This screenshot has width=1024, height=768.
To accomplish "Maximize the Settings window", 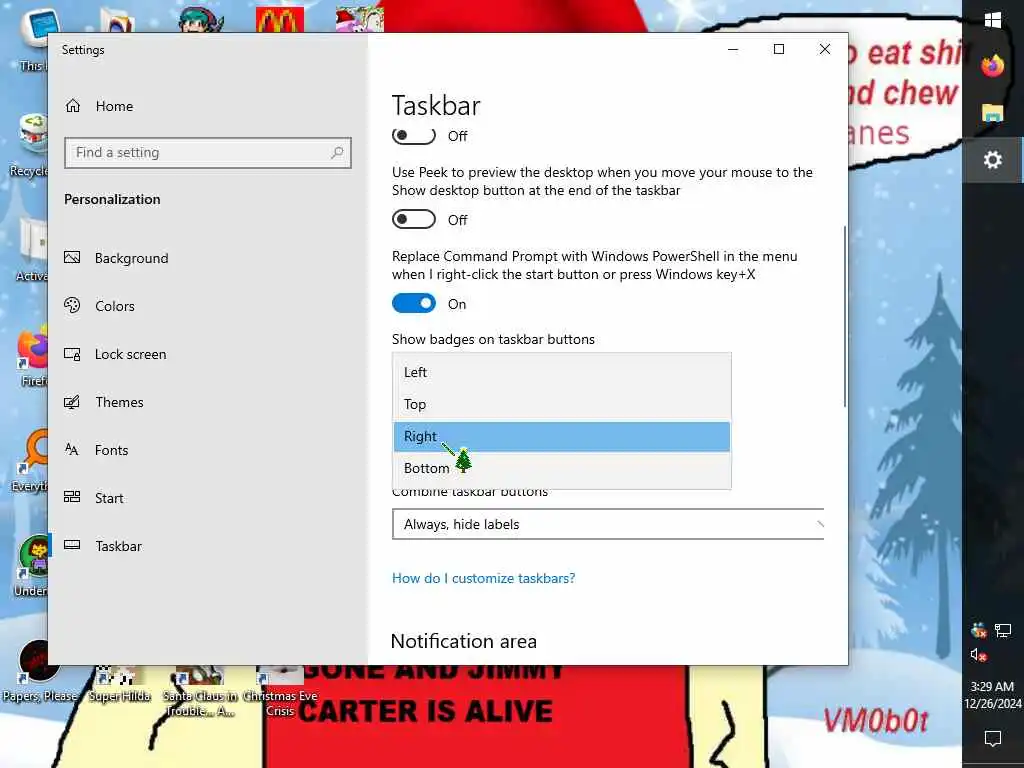I will click(x=778, y=50).
